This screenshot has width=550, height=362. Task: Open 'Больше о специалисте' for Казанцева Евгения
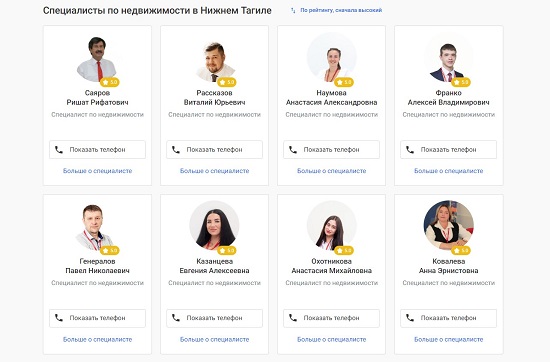[x=215, y=339]
